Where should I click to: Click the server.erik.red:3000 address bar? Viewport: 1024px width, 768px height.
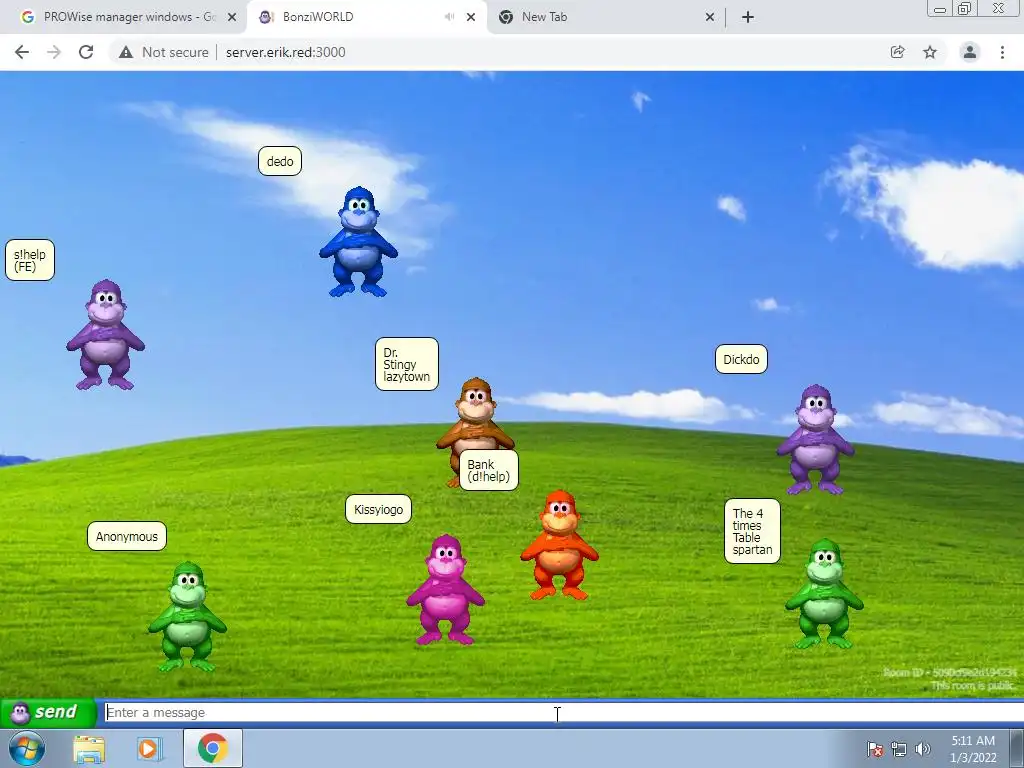(285, 52)
